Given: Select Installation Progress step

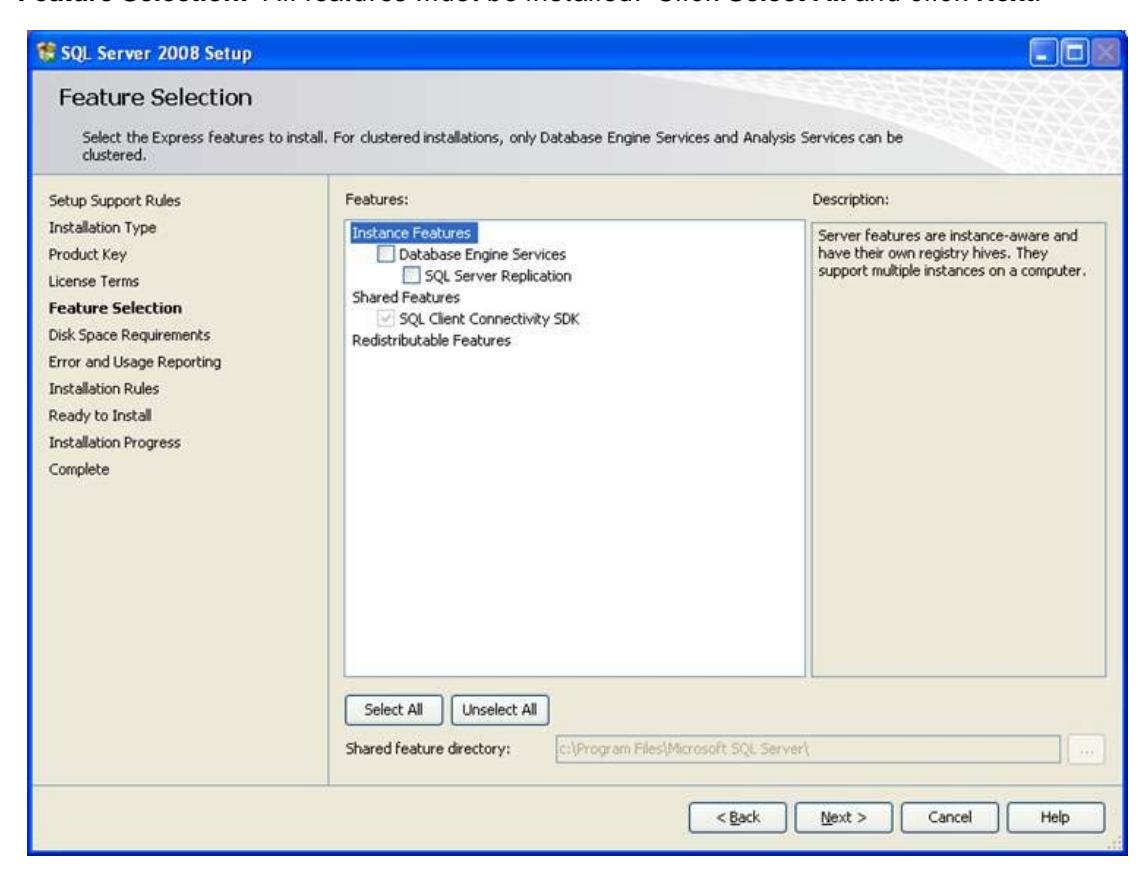Looking at the screenshot, I should [114, 442].
